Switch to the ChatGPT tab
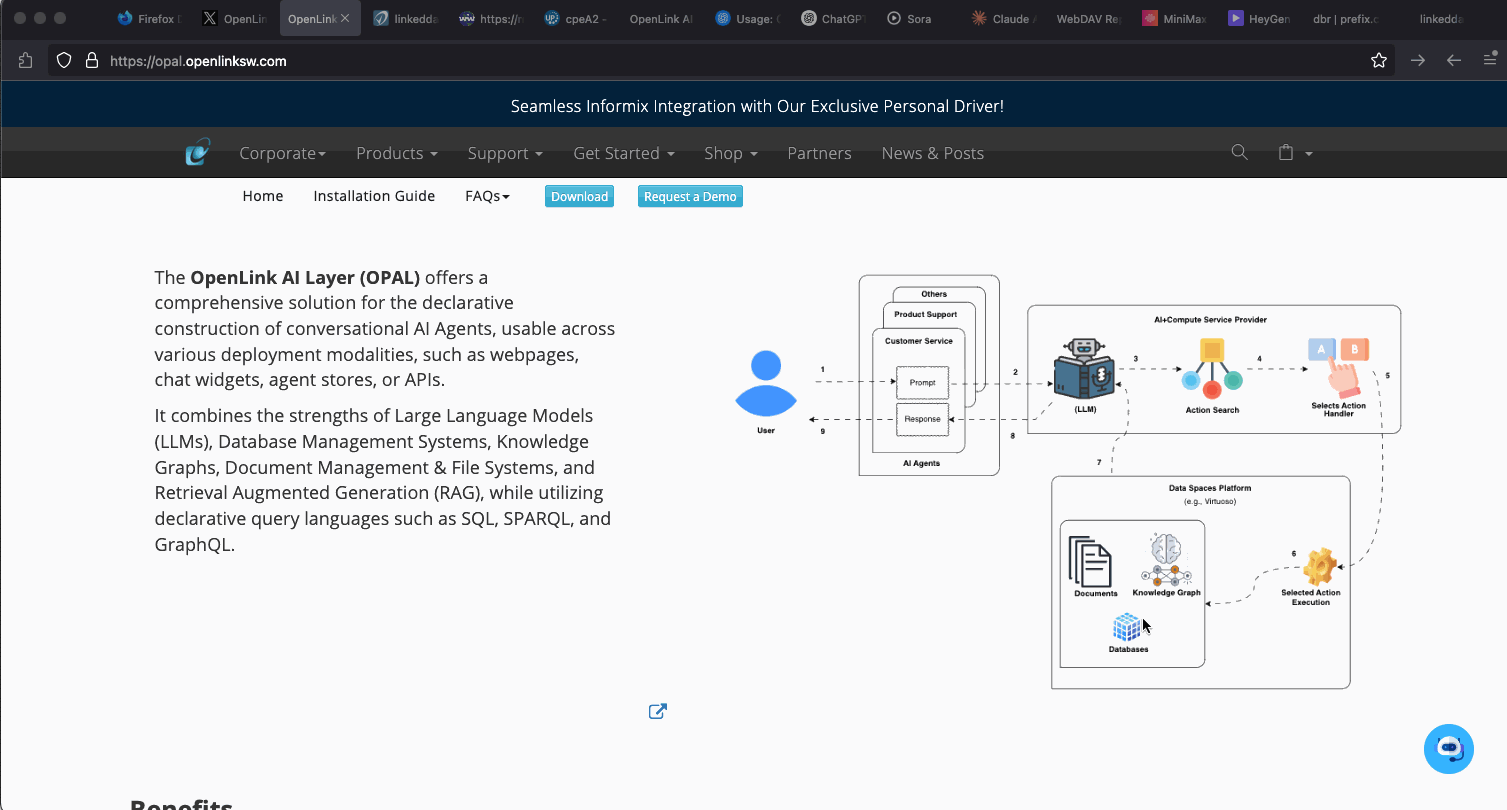The image size is (1507, 810). [834, 18]
